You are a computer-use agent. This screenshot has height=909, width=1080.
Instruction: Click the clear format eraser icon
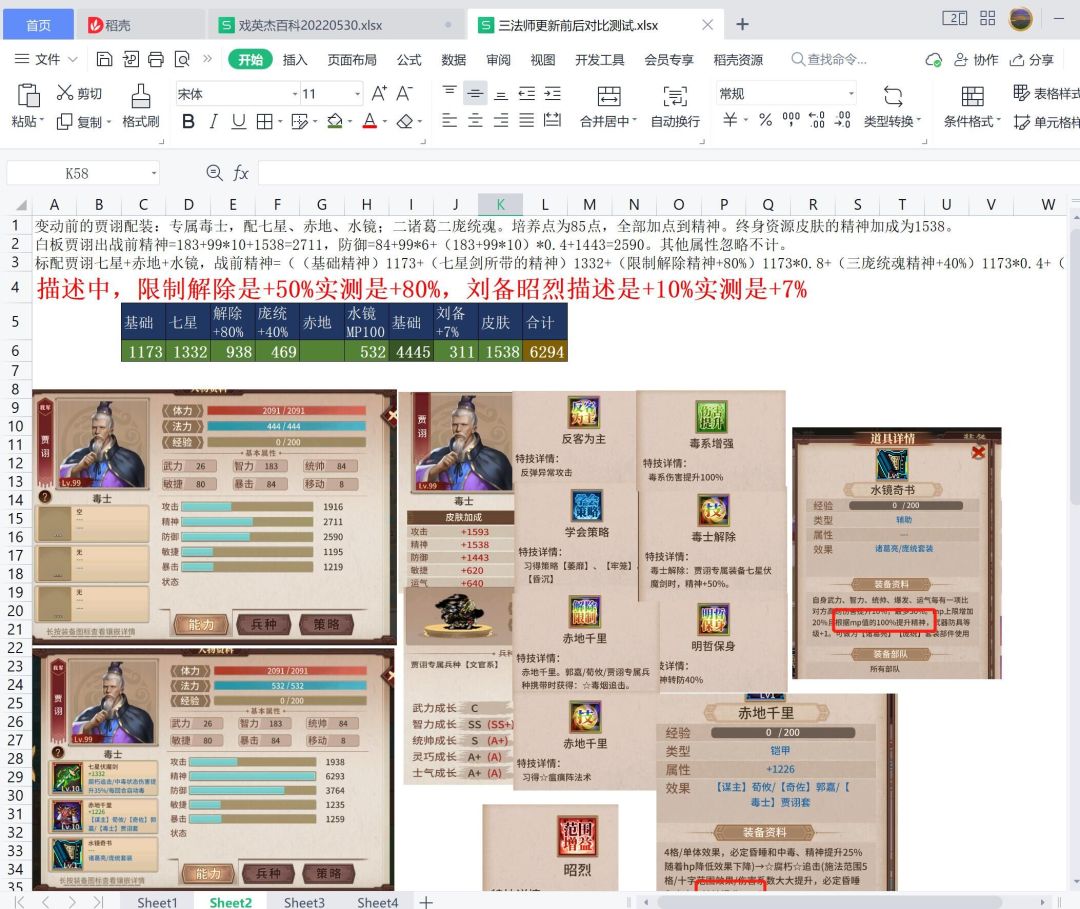click(x=405, y=122)
